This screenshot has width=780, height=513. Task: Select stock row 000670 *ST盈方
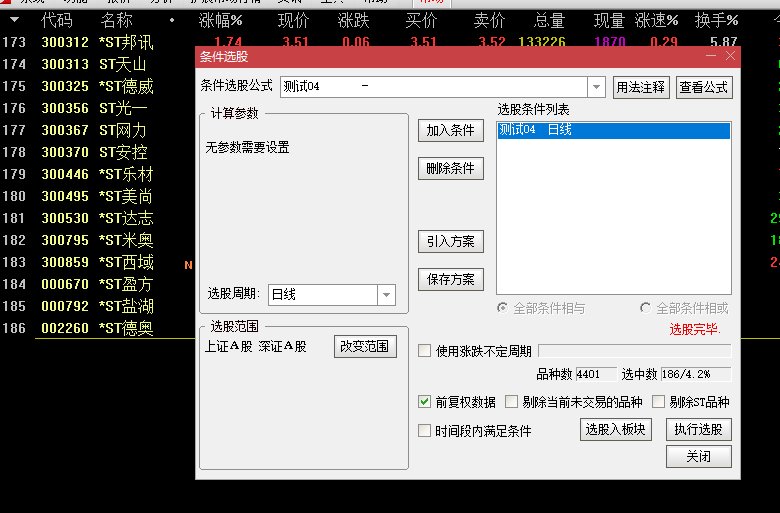click(x=98, y=284)
